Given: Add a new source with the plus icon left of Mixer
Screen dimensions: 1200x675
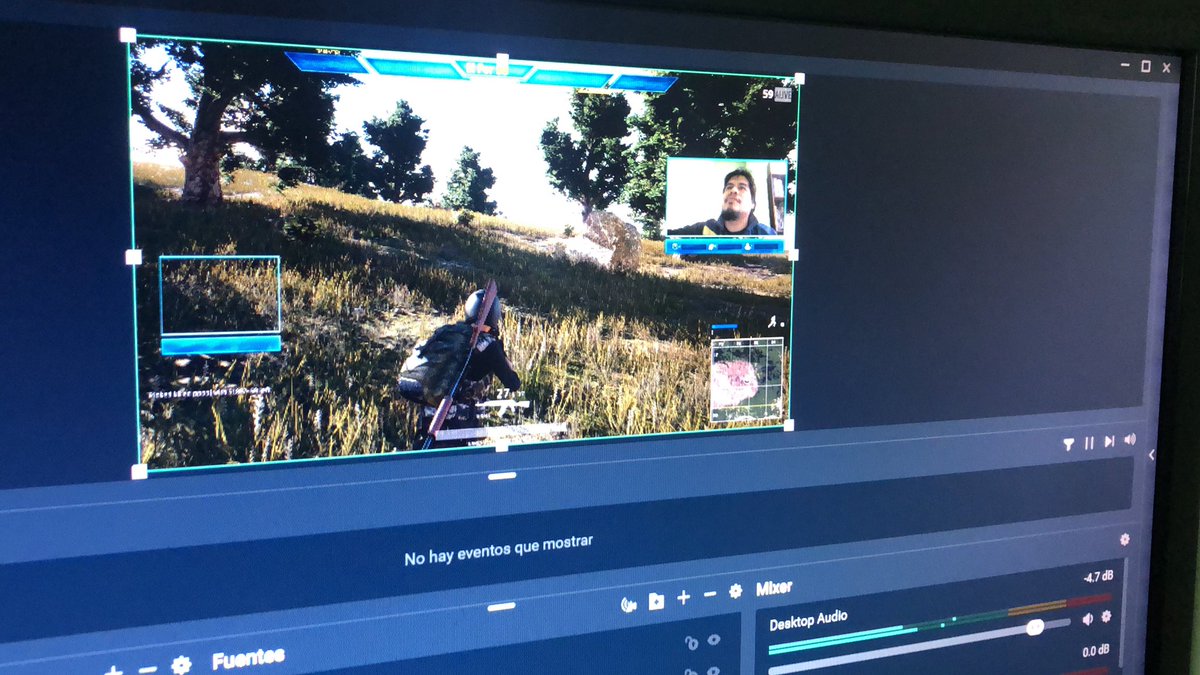Looking at the screenshot, I should pyautogui.click(x=684, y=598).
